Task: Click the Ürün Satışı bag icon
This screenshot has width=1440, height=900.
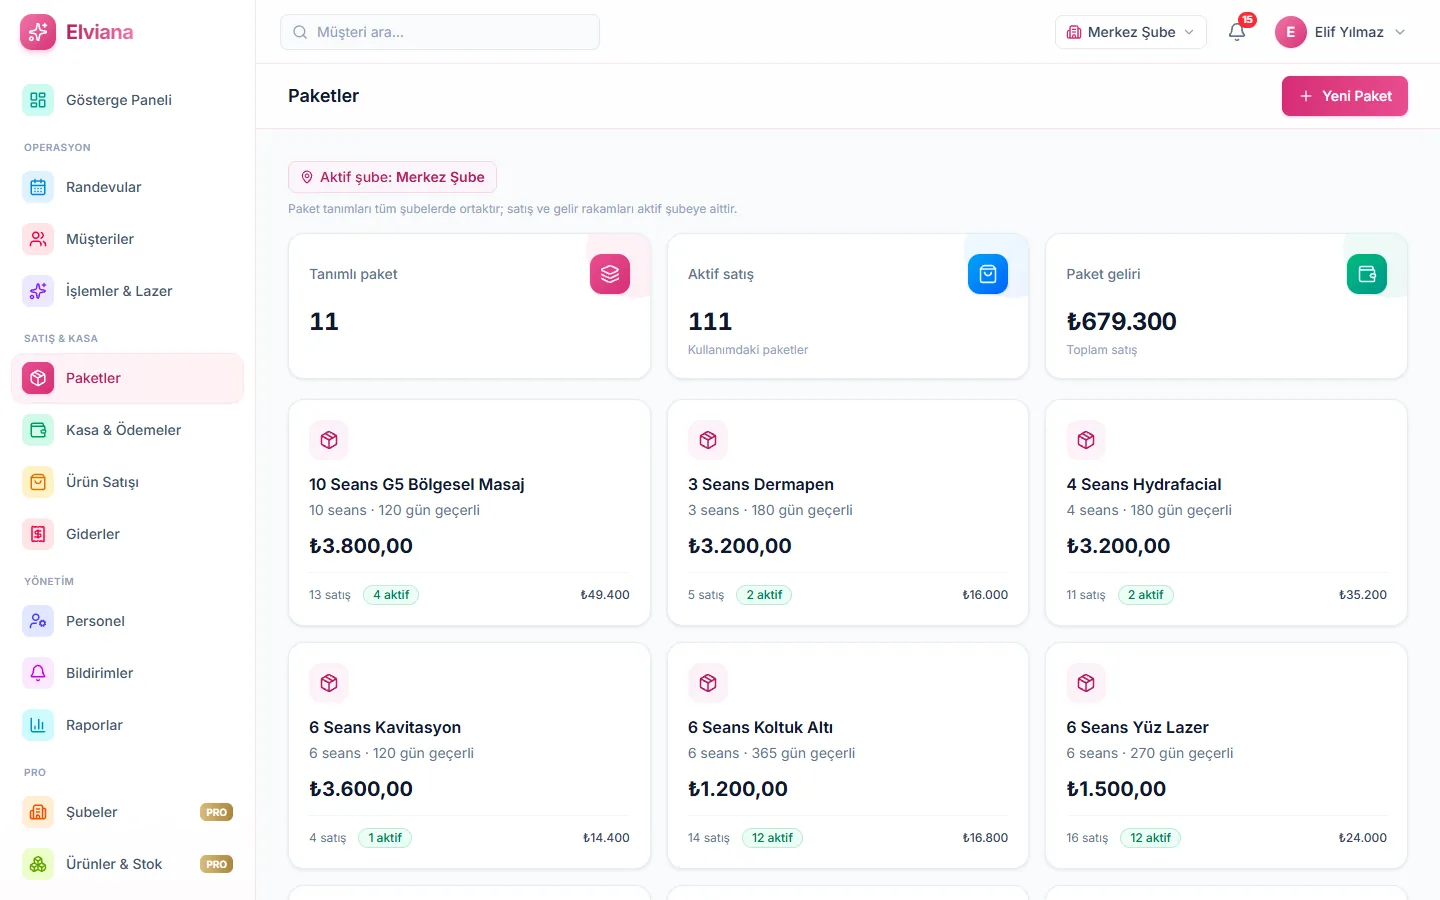Action: point(38,482)
